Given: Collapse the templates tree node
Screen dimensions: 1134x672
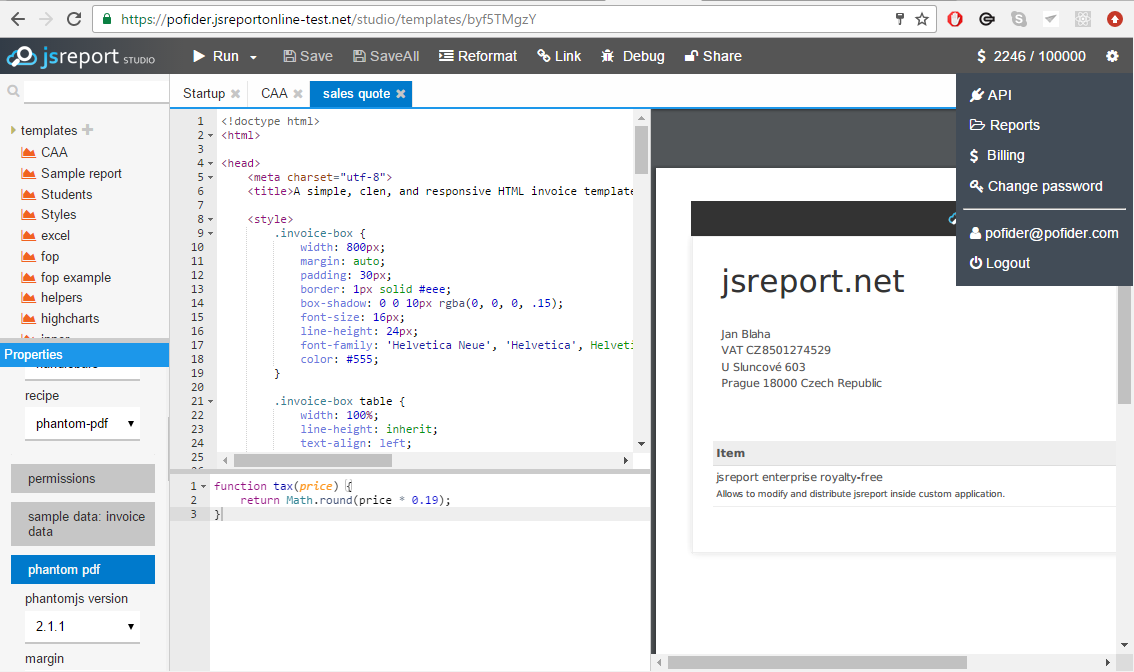Looking at the screenshot, I should click(13, 130).
